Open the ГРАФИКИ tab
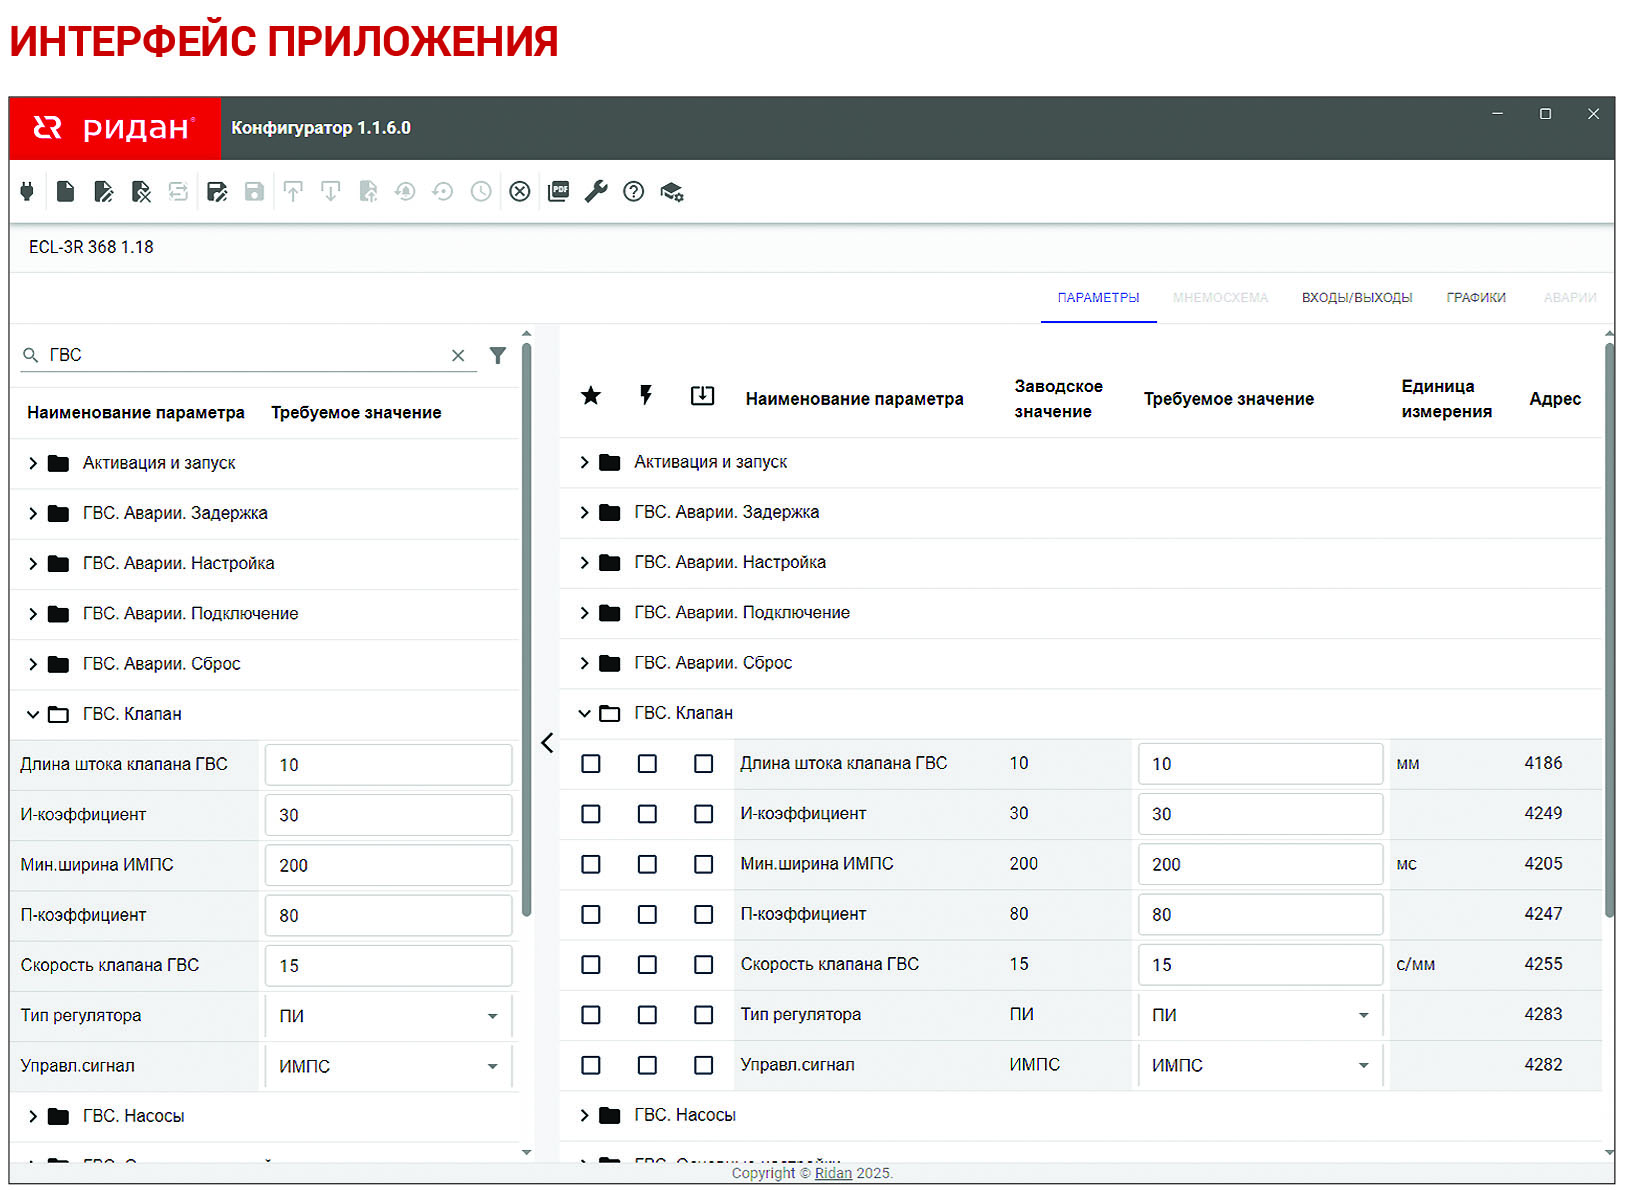Viewport: 1626px width, 1190px height. click(x=1475, y=298)
